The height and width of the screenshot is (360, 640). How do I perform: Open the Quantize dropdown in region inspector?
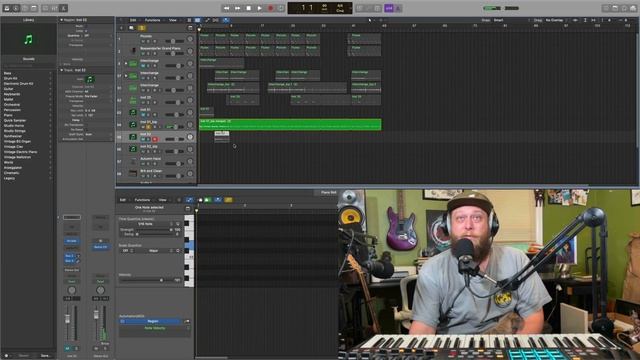pyautogui.click(x=97, y=36)
